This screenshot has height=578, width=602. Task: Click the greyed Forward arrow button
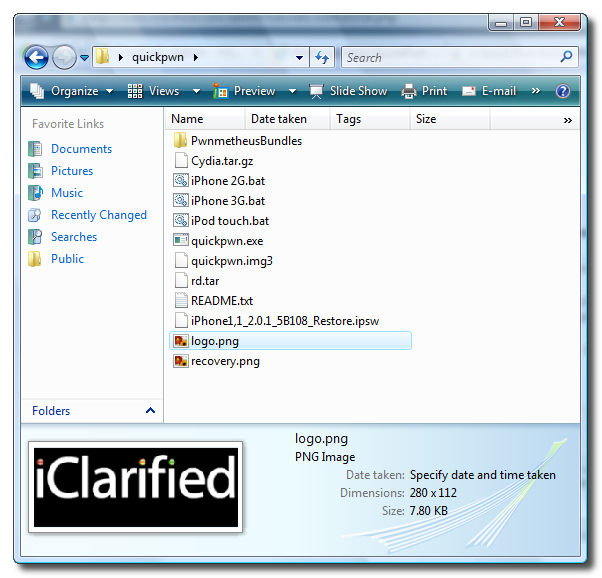pyautogui.click(x=64, y=58)
